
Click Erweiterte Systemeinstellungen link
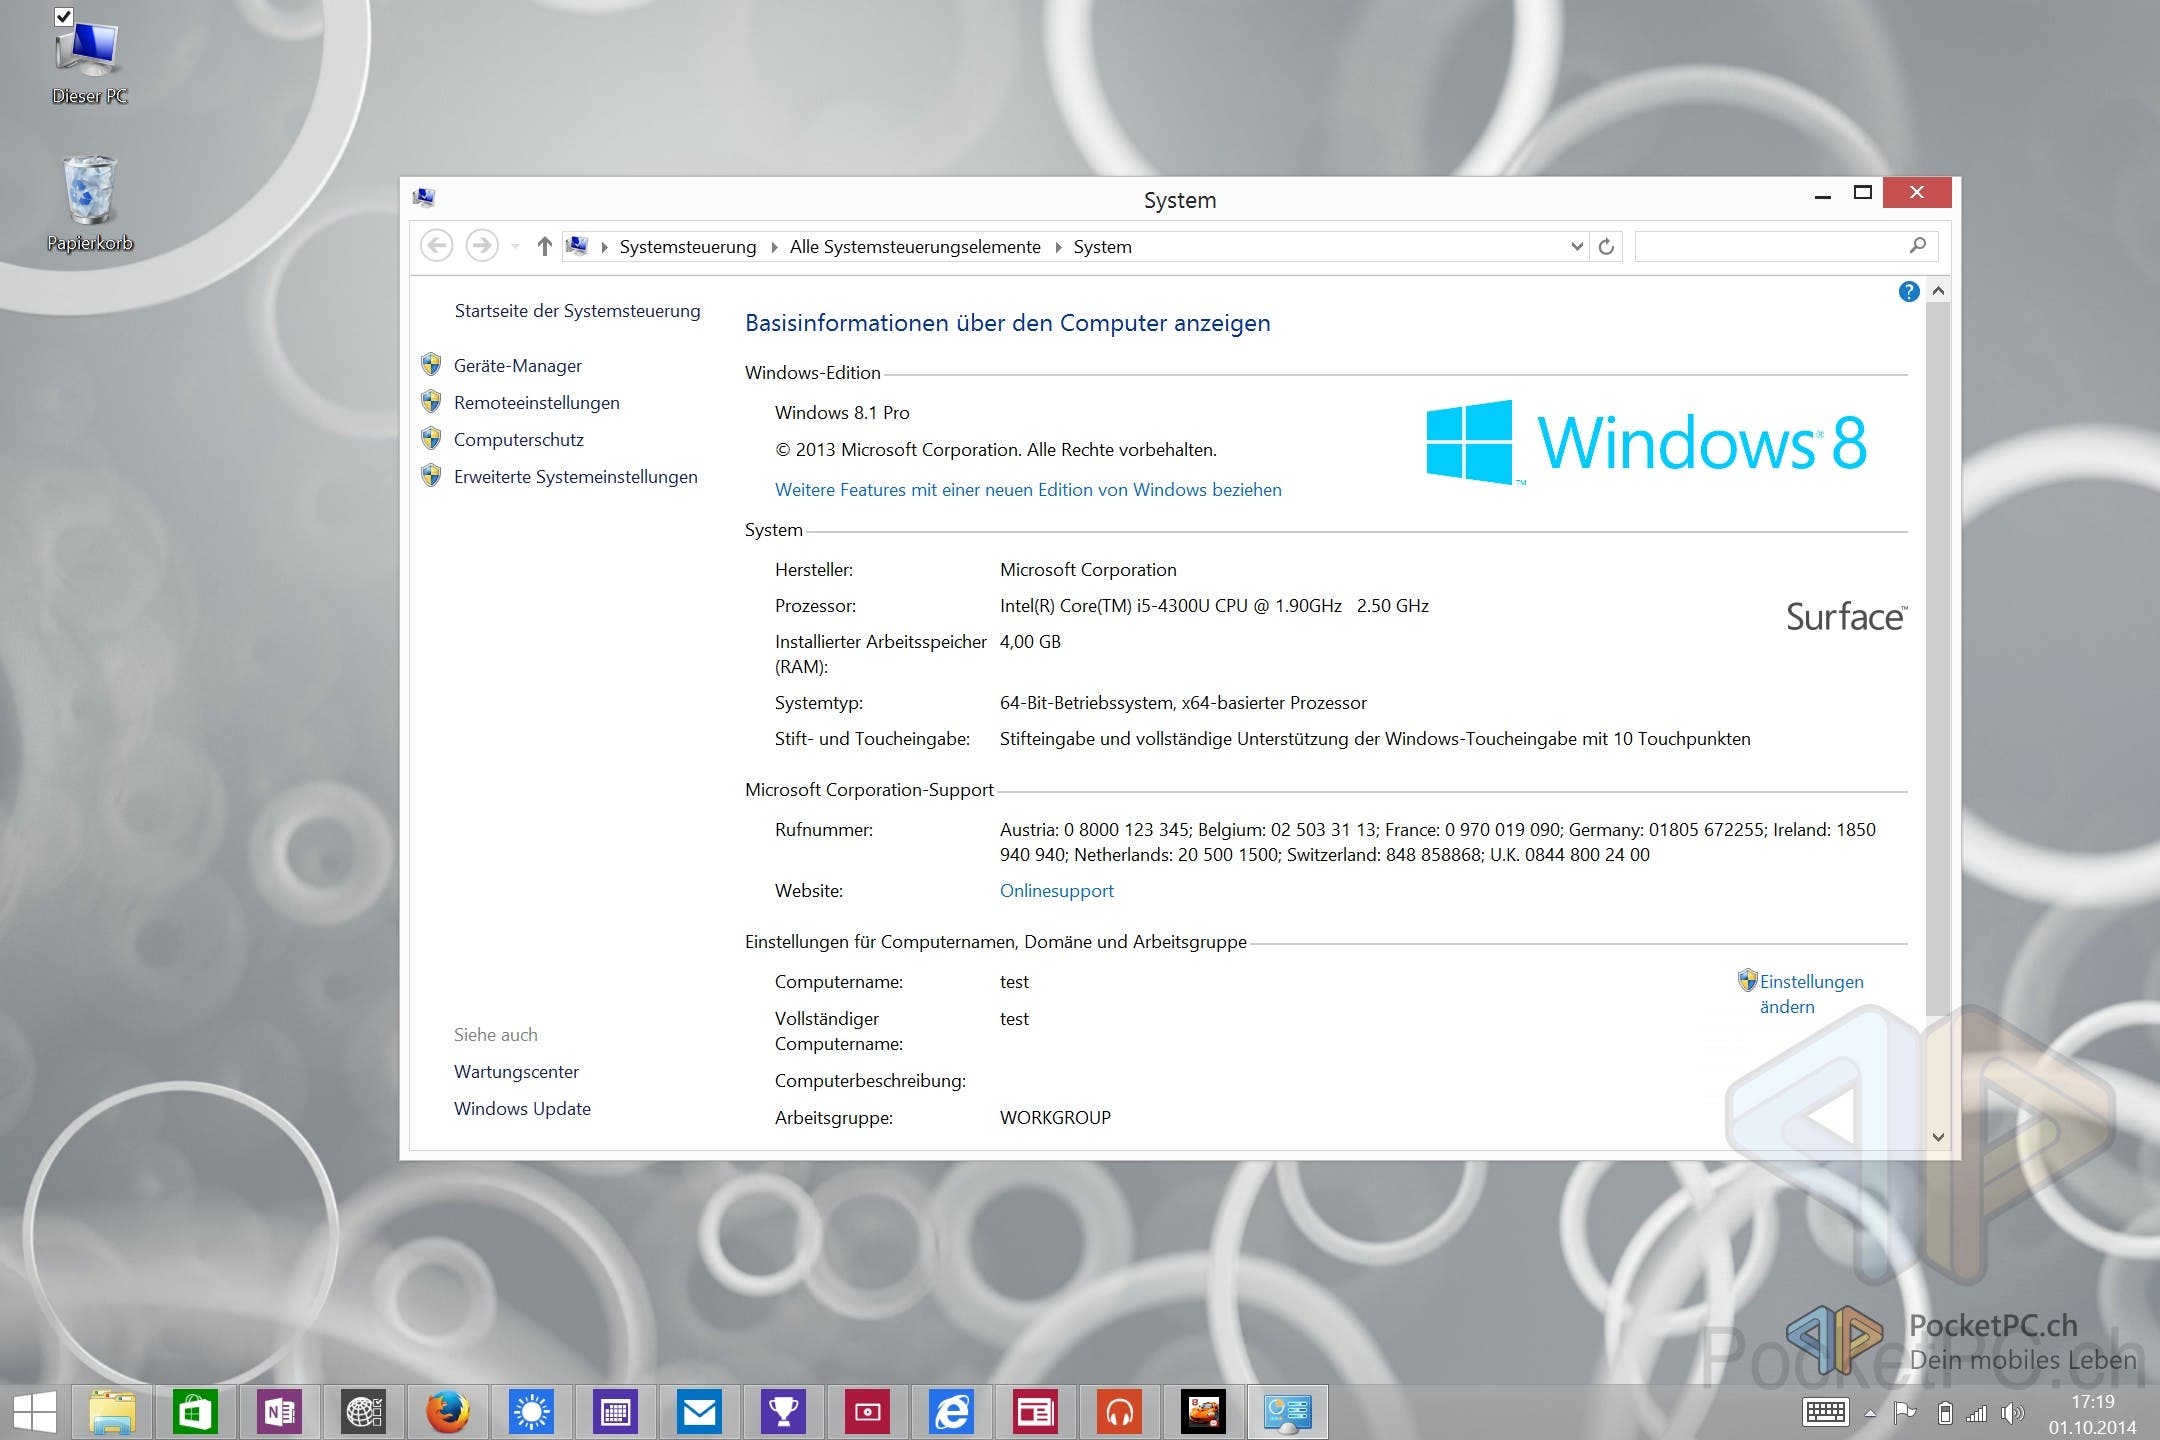575,477
